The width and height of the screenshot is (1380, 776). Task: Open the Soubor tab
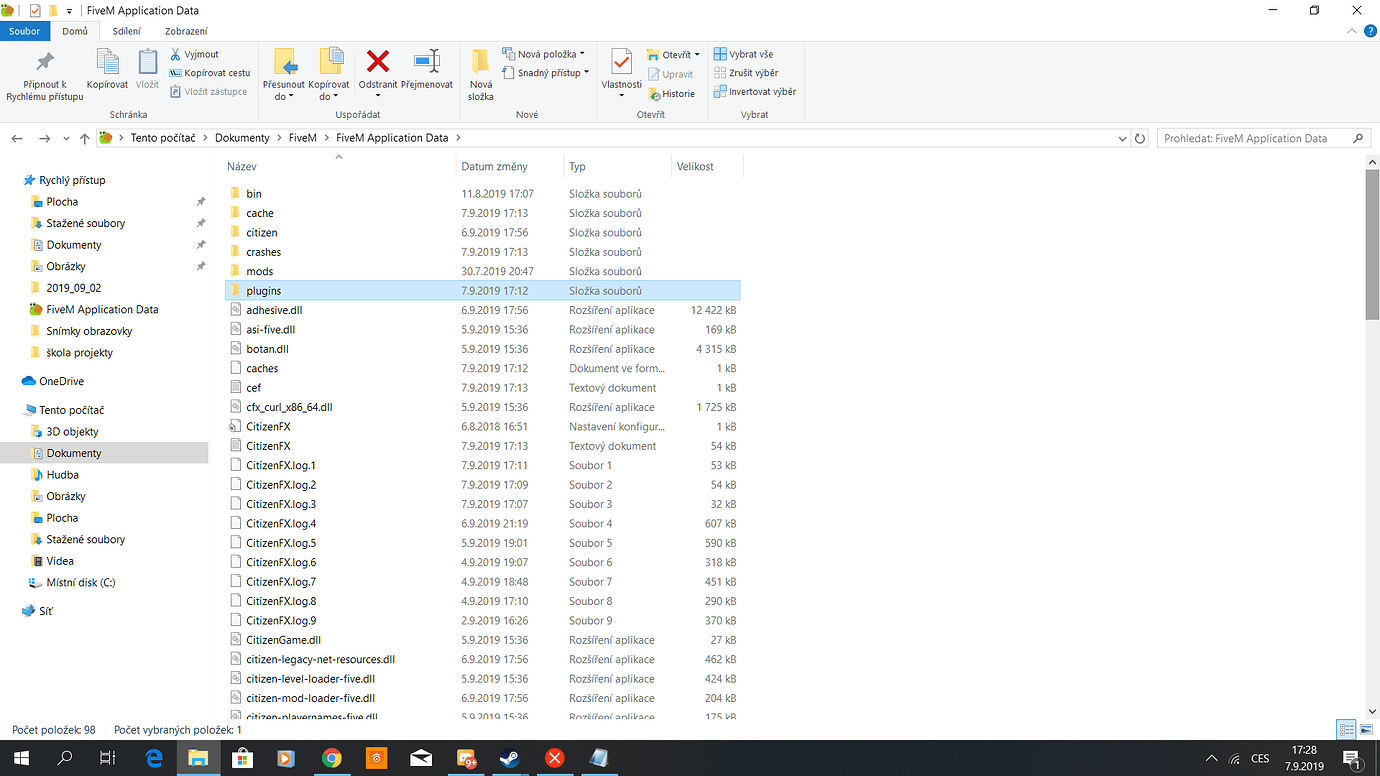pos(25,31)
